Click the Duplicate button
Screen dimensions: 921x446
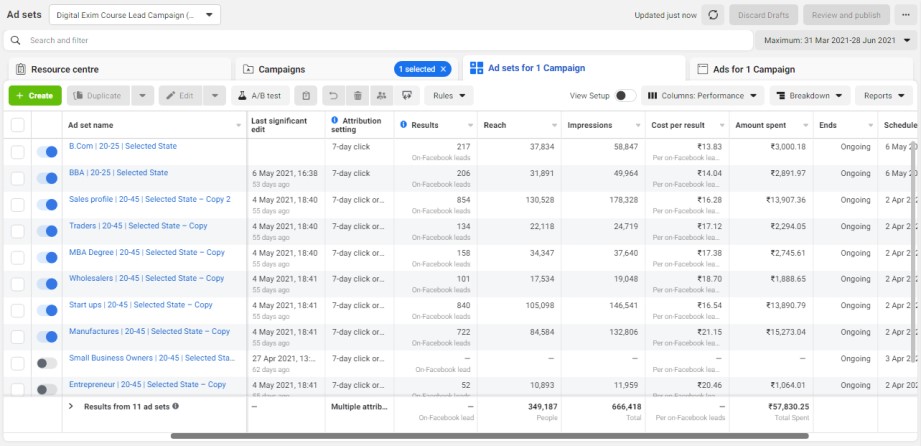(x=99, y=96)
